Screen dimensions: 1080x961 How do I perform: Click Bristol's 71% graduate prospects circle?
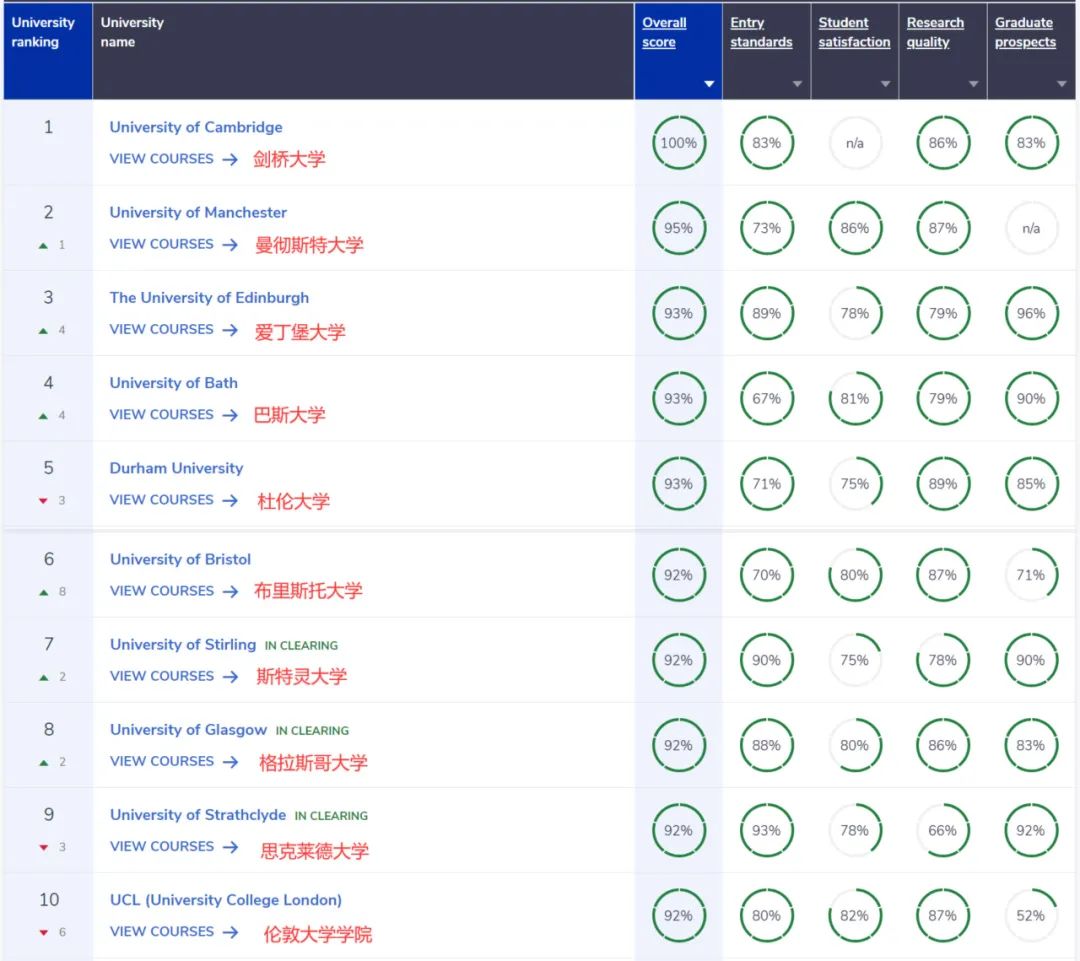[1031, 575]
